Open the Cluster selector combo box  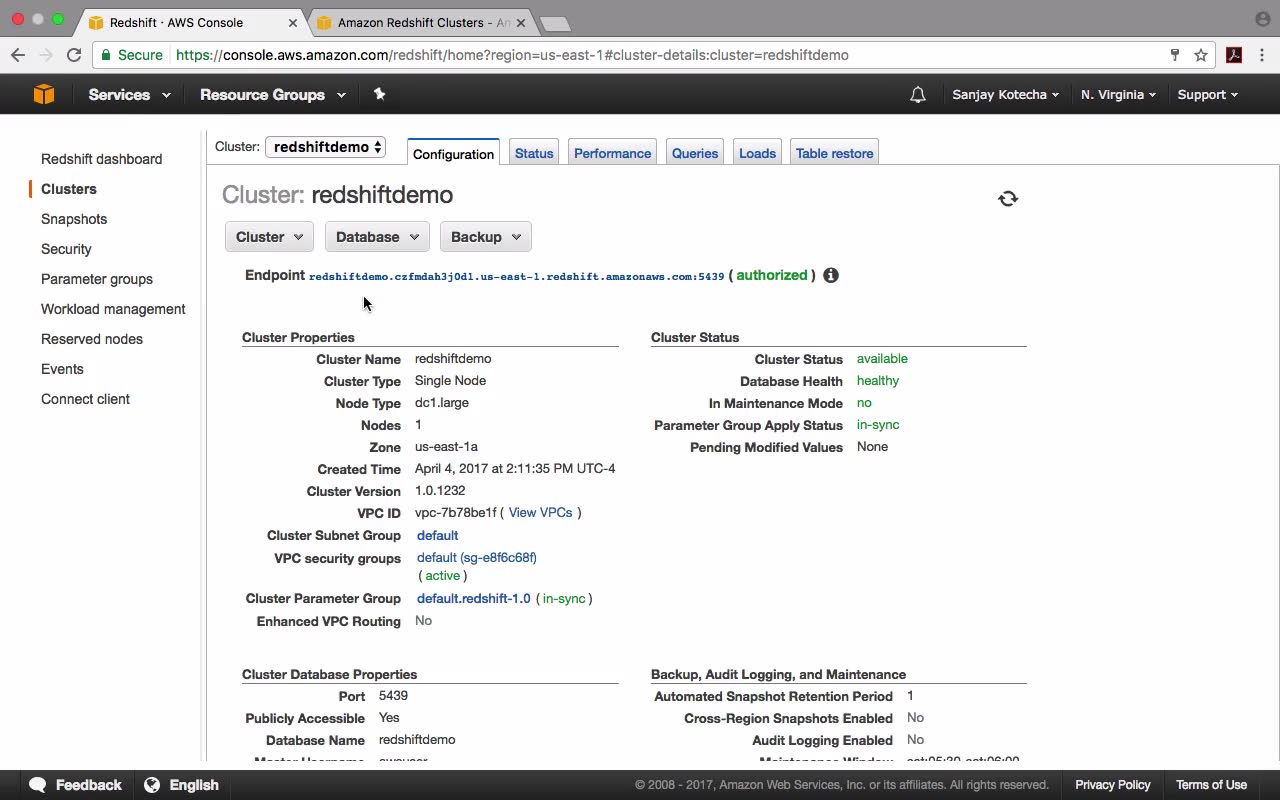click(325, 147)
